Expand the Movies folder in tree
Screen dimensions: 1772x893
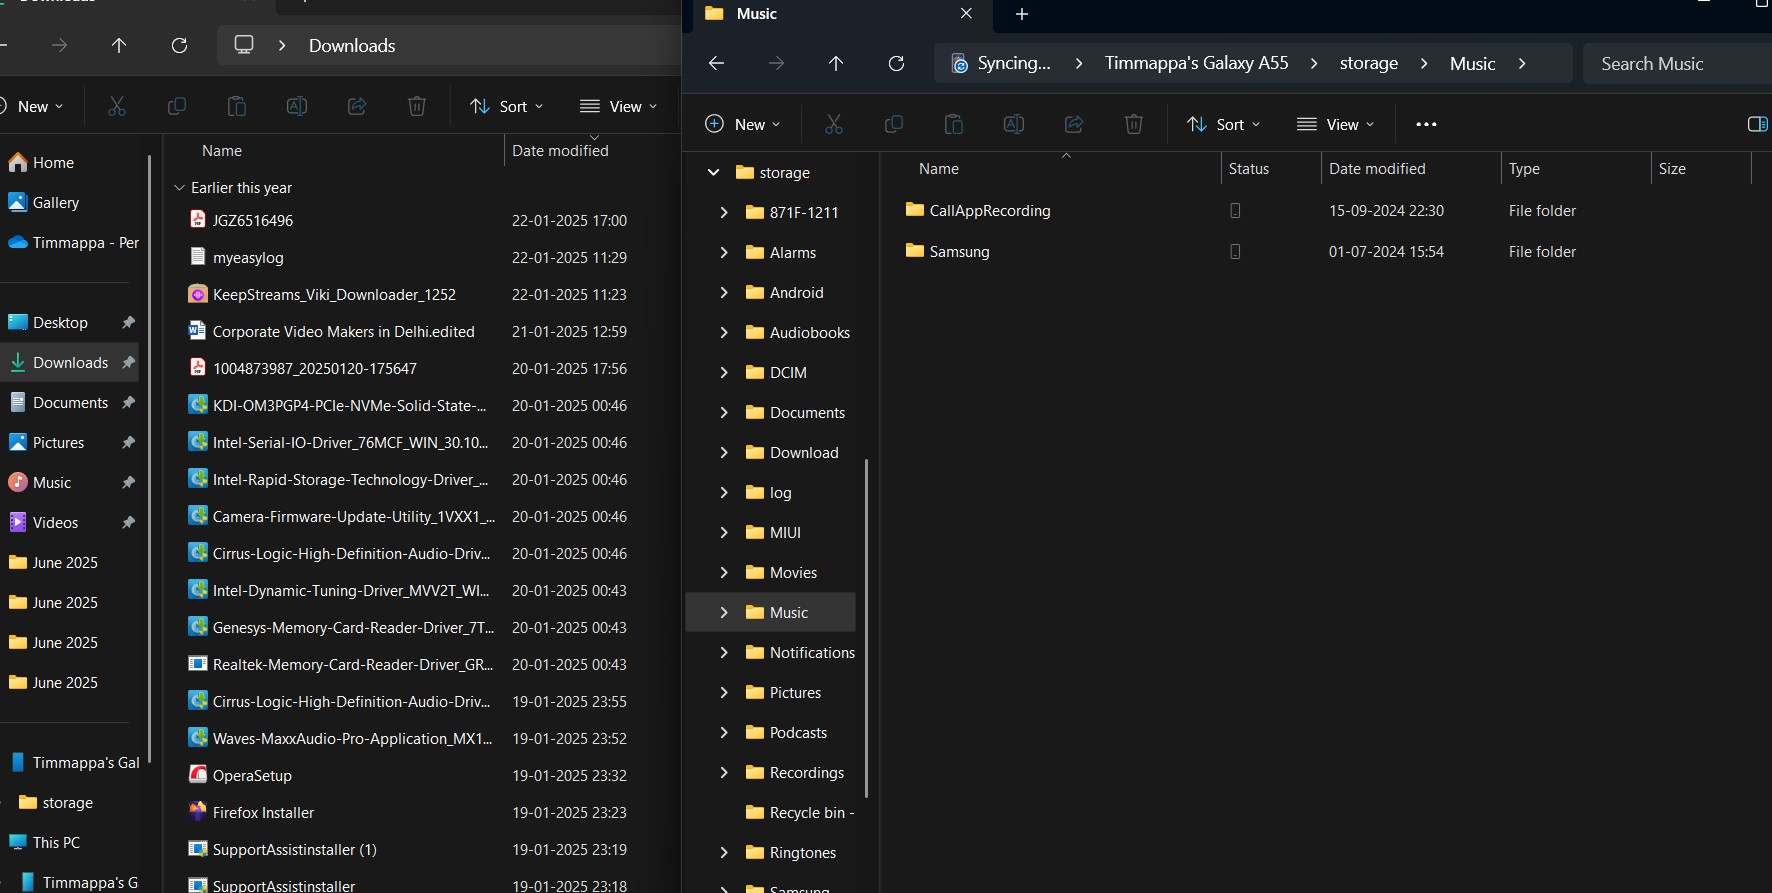[724, 572]
